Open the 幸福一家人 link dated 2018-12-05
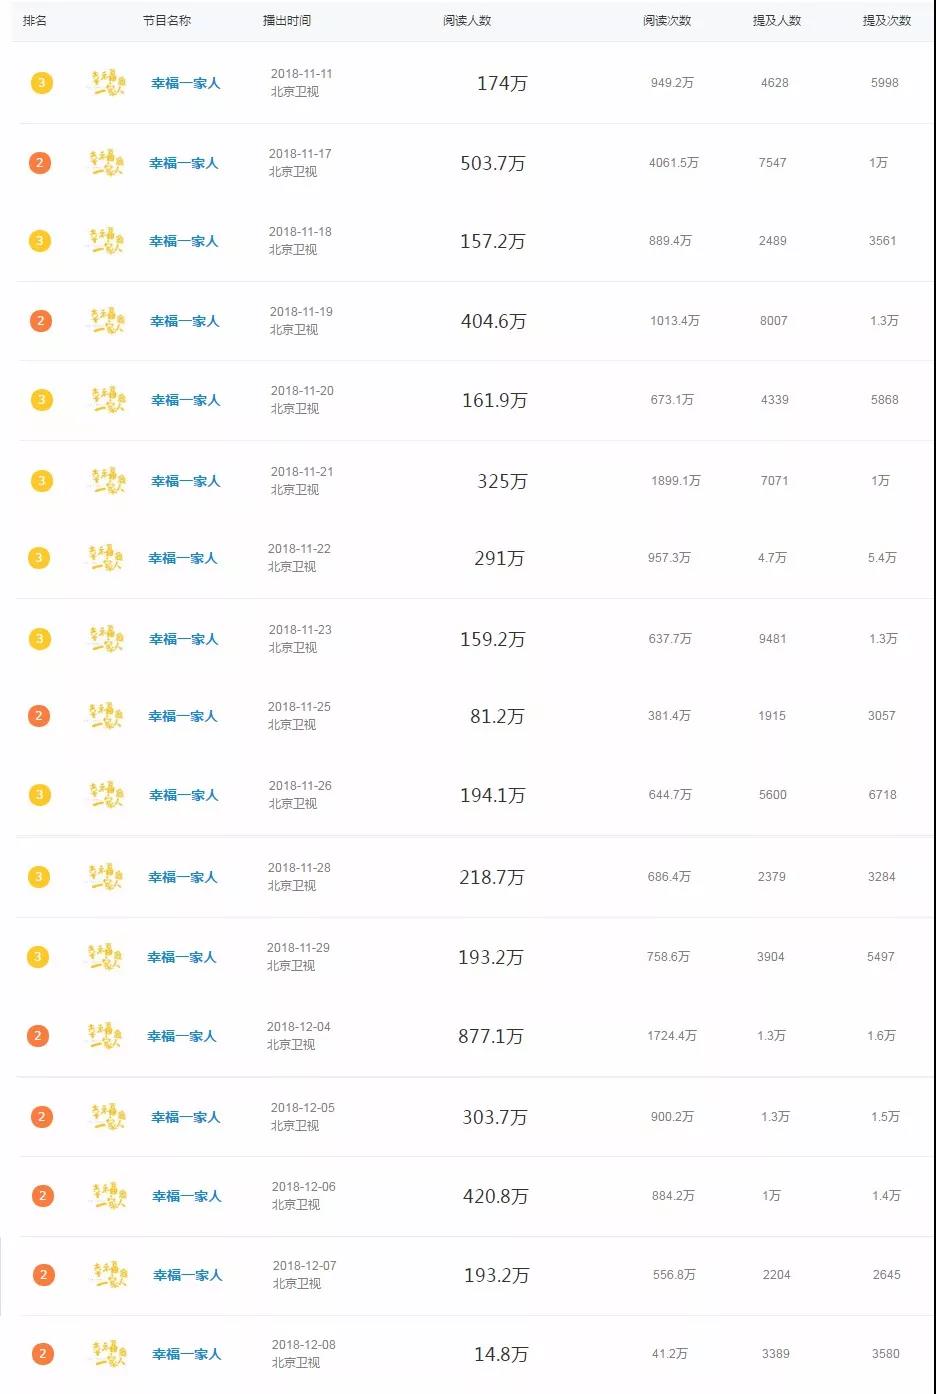 pos(185,1117)
